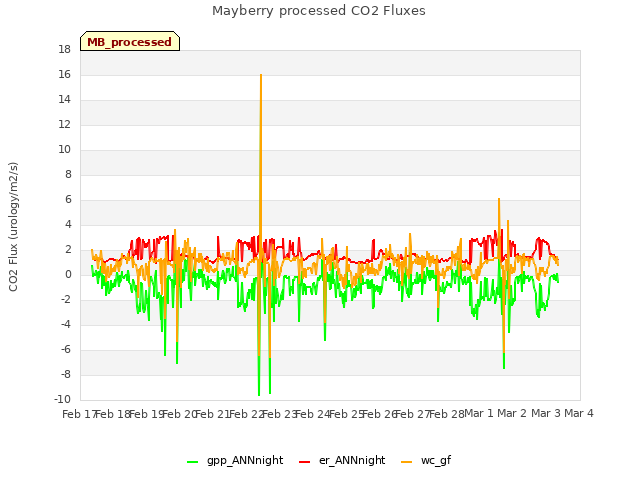The image size is (640, 480).
Task: Click the CO2 Flux y-axis label
Action: tap(13, 227)
